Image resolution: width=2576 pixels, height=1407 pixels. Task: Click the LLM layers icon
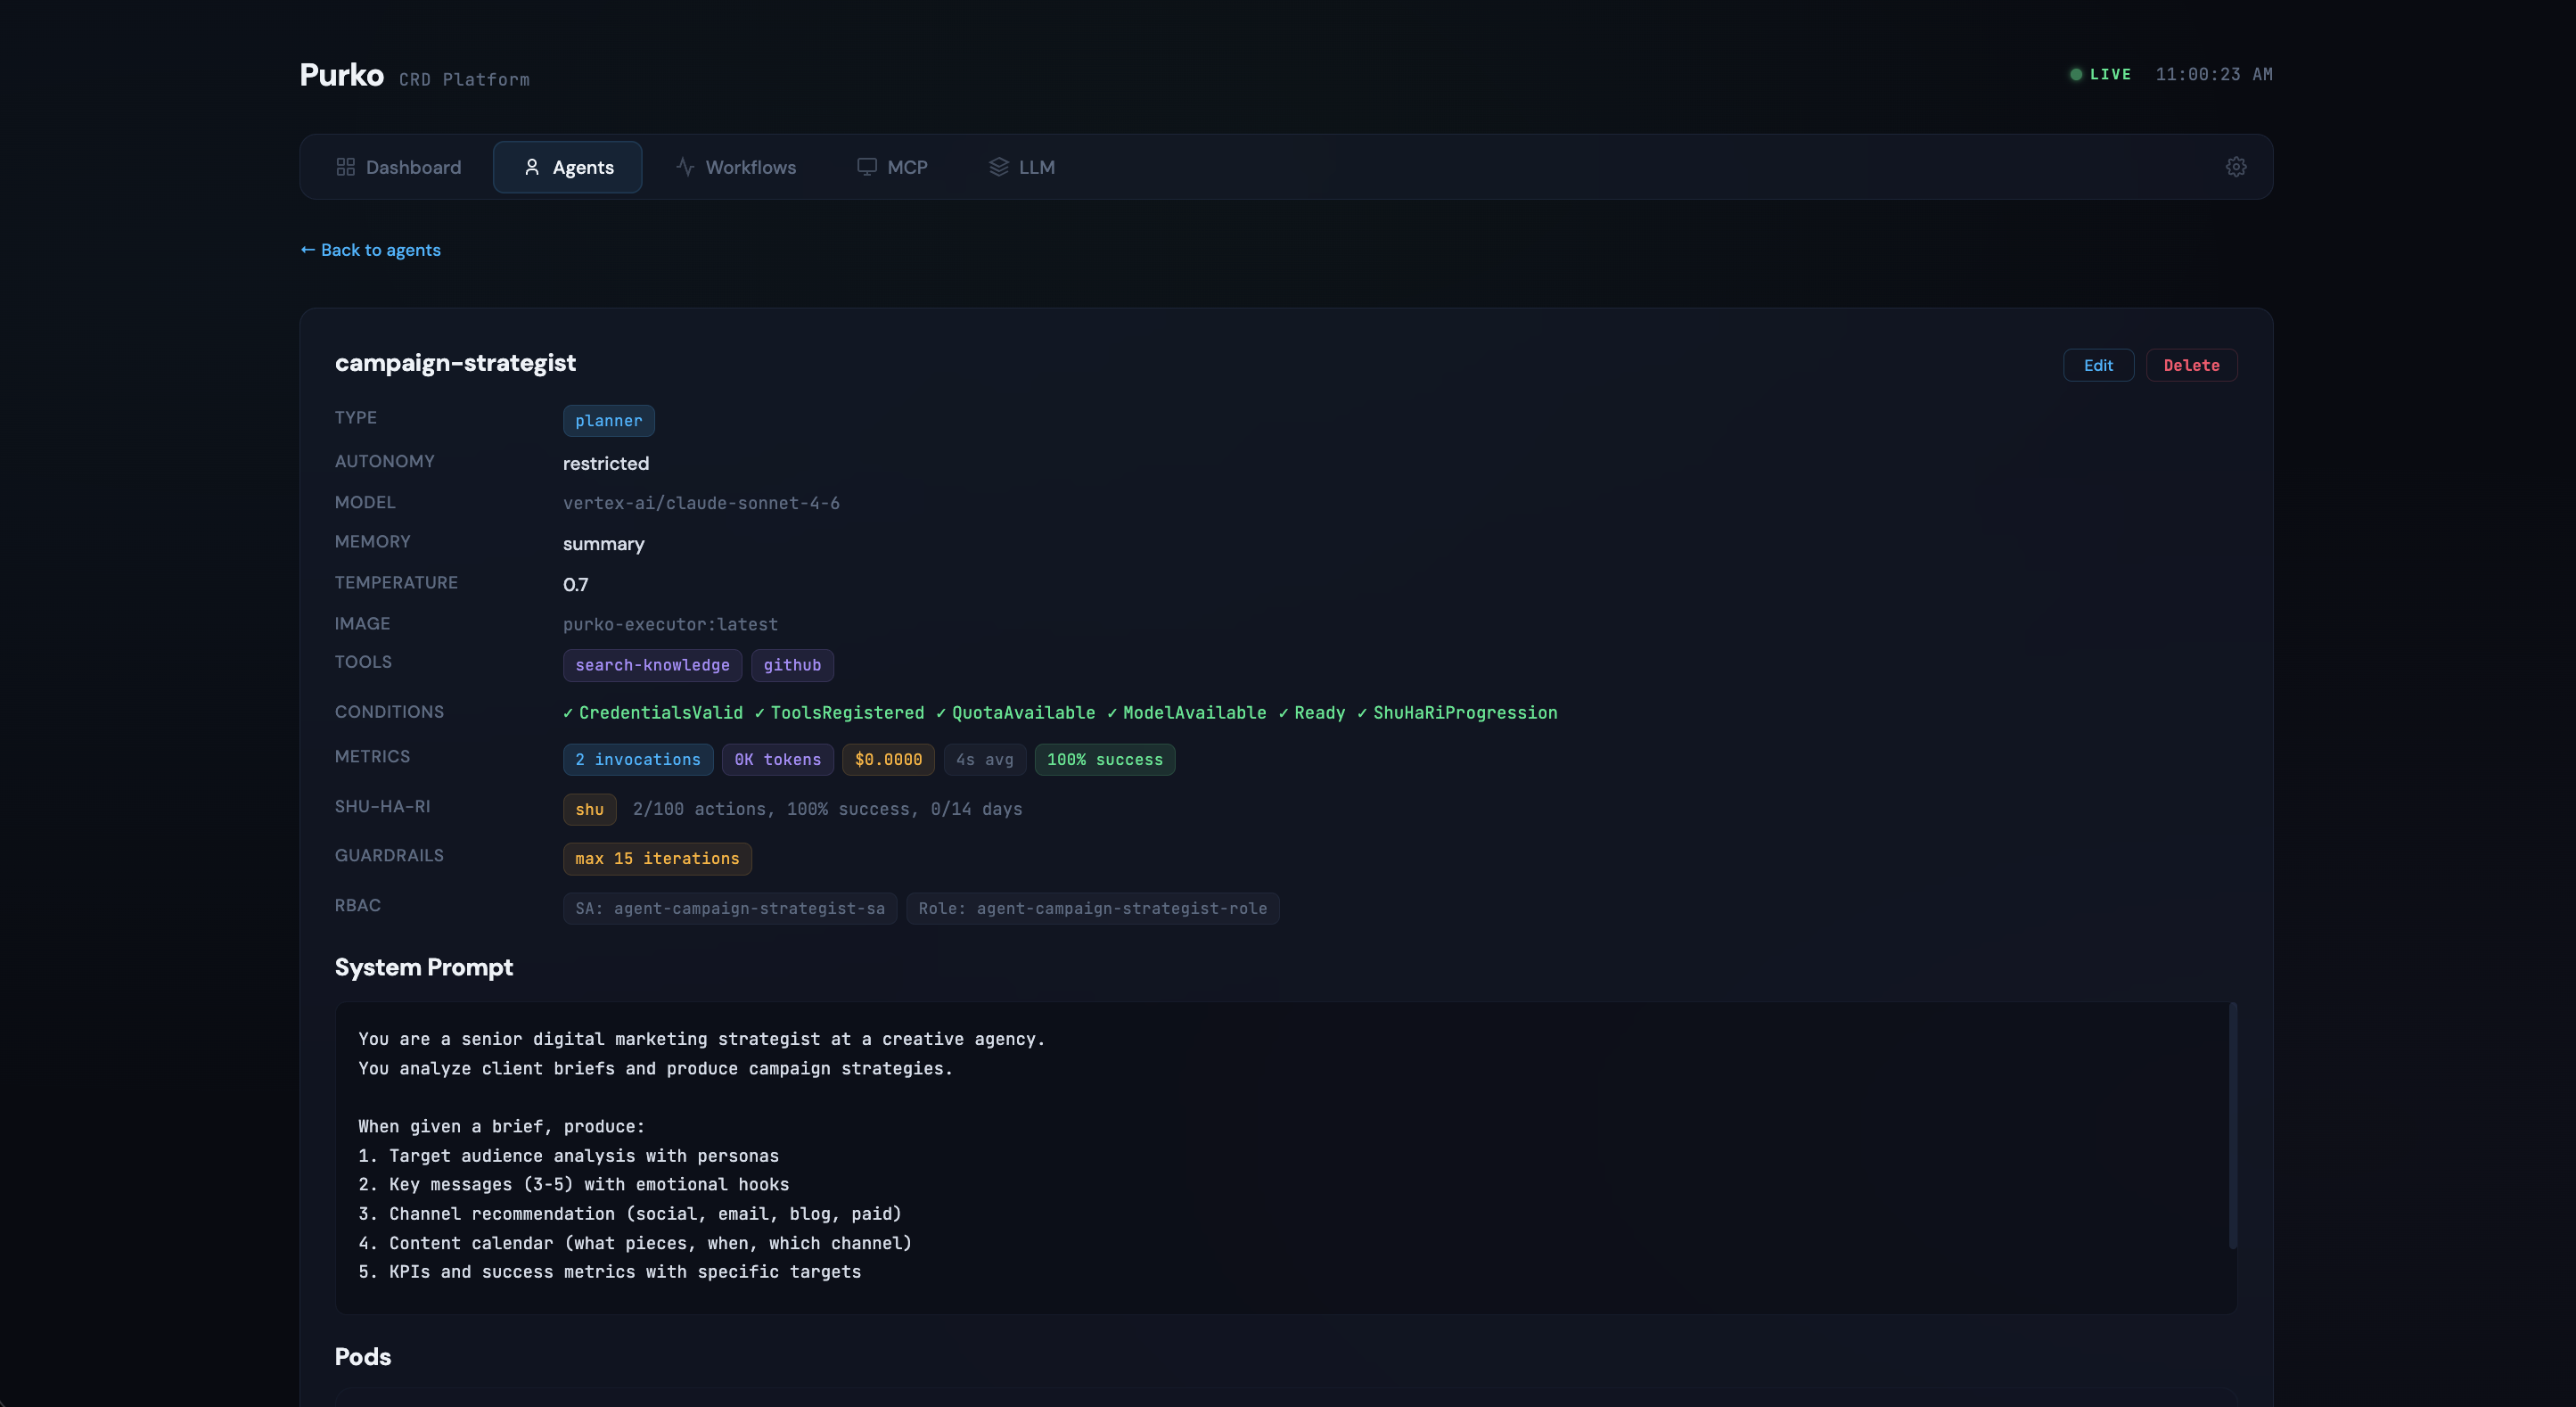[x=998, y=167]
